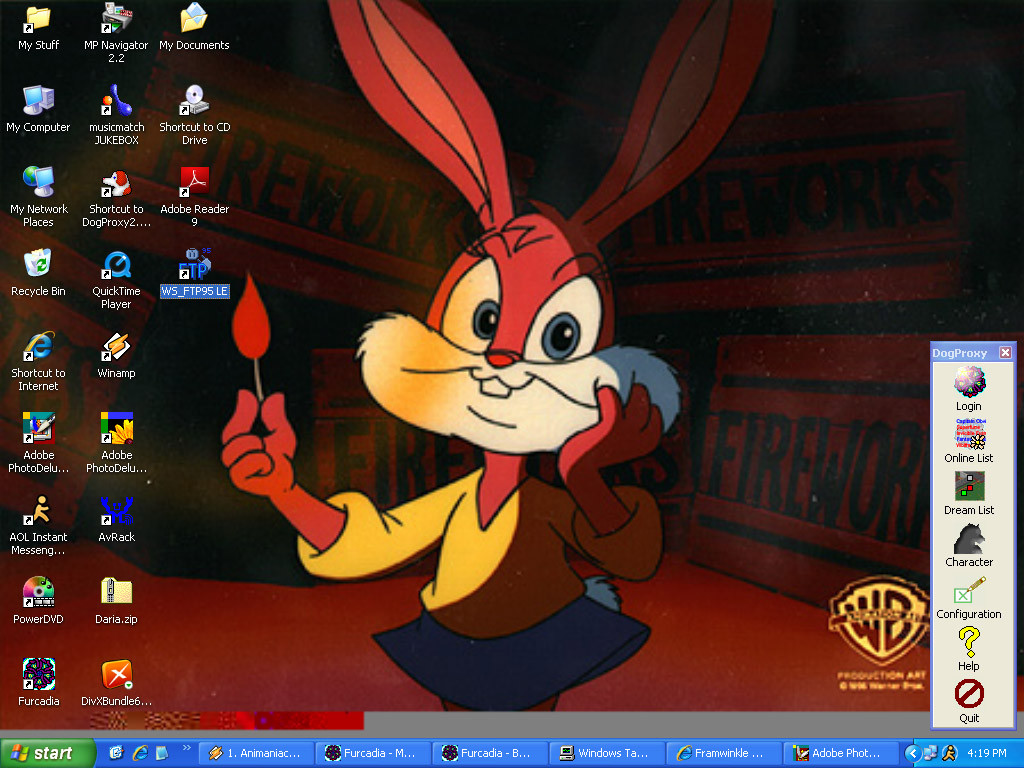The image size is (1024, 768).
Task: Open the Windows start menu
Action: tap(48, 753)
